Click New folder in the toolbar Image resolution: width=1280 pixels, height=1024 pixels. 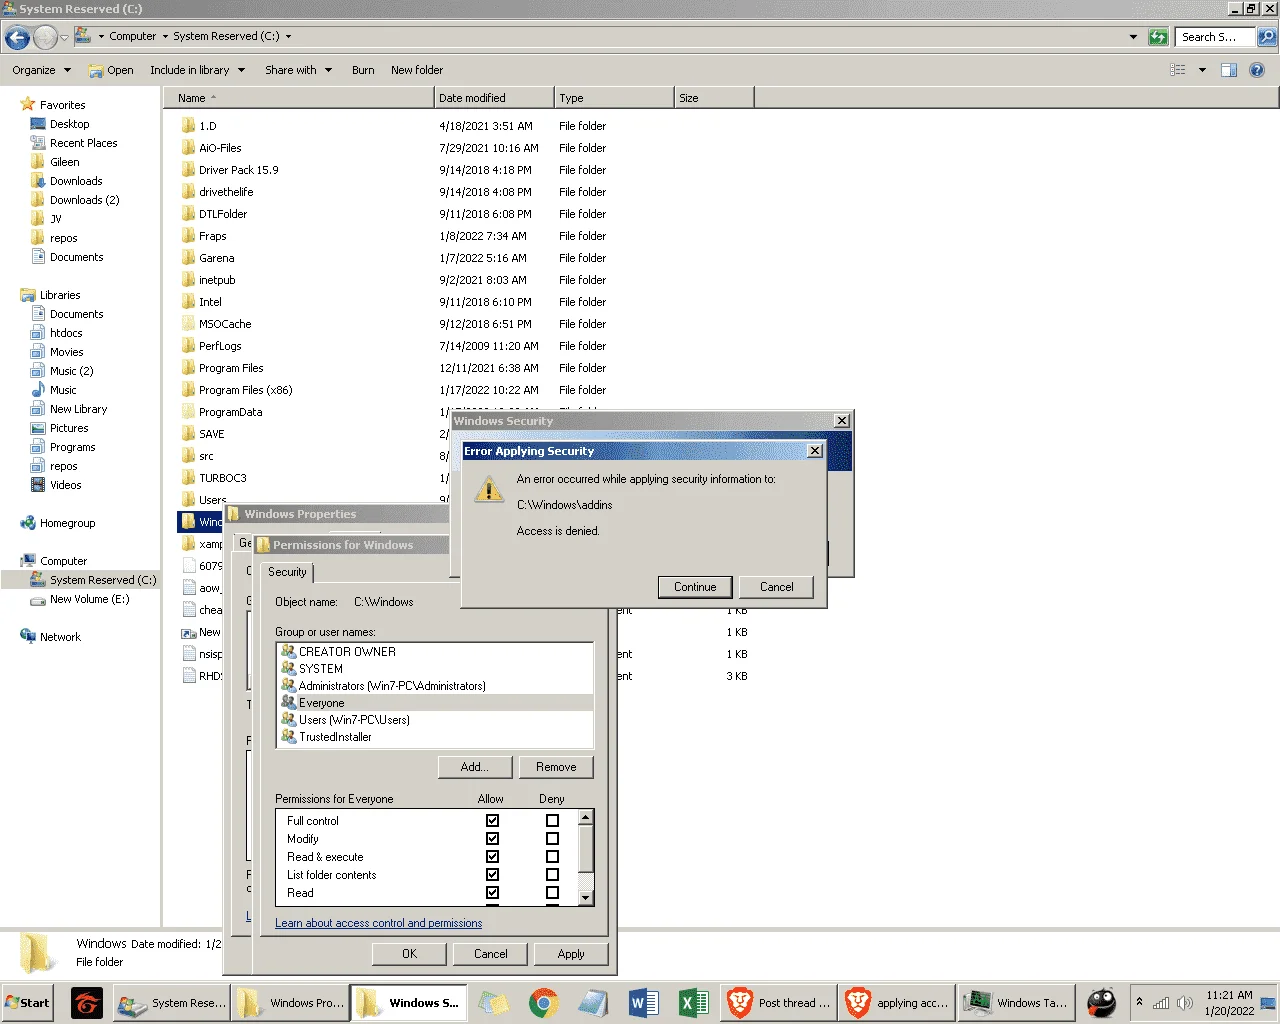417,70
